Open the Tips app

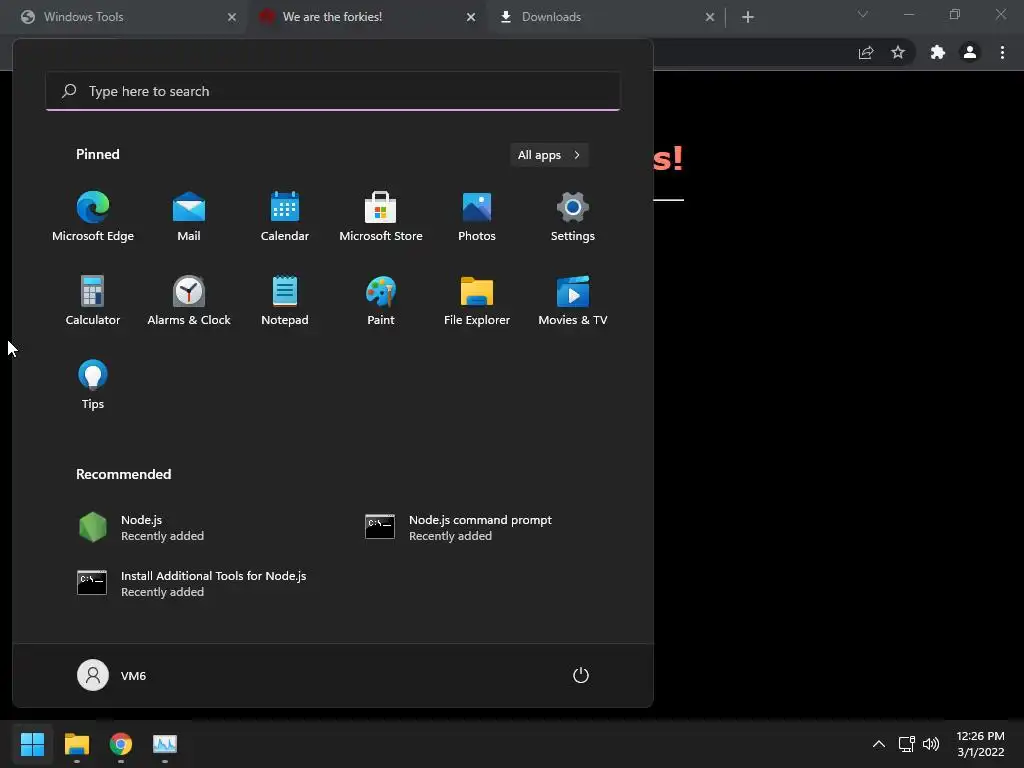coord(93,385)
